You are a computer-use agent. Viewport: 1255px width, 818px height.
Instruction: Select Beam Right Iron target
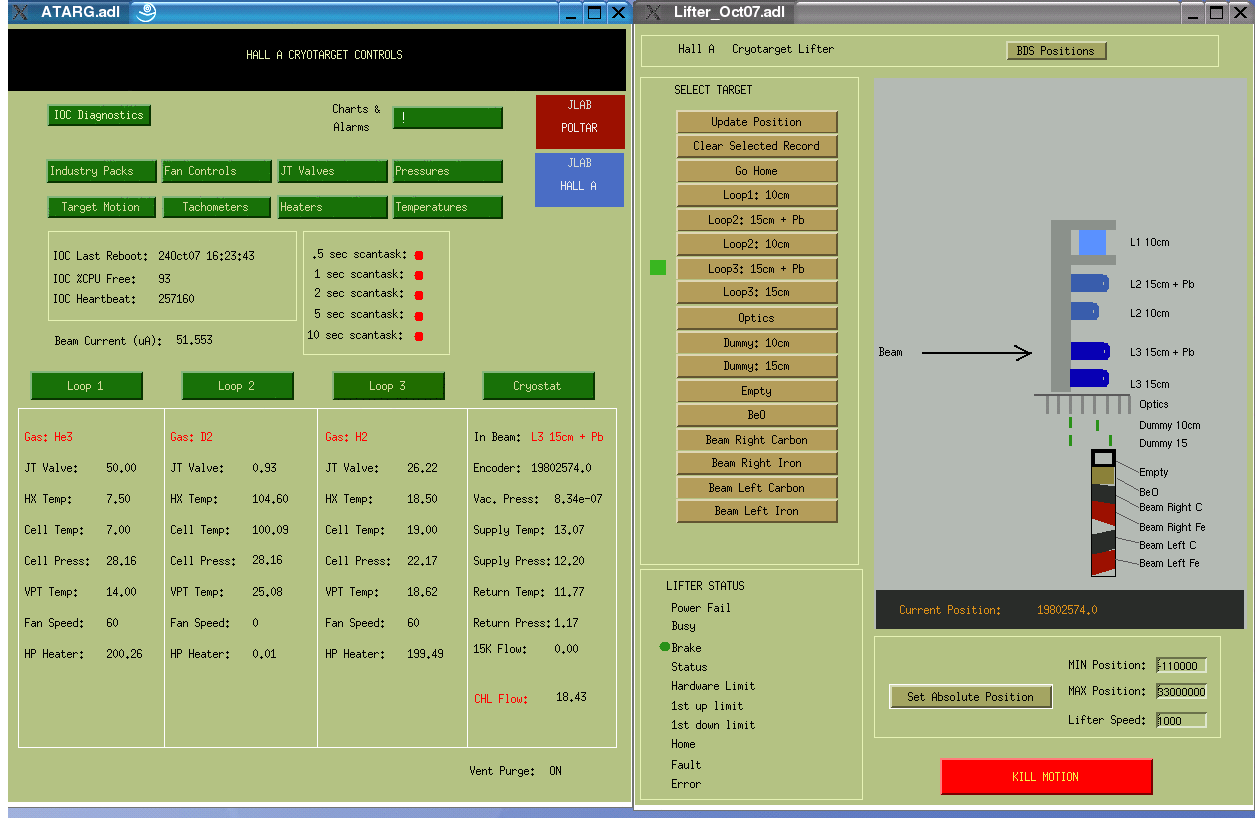pos(757,463)
